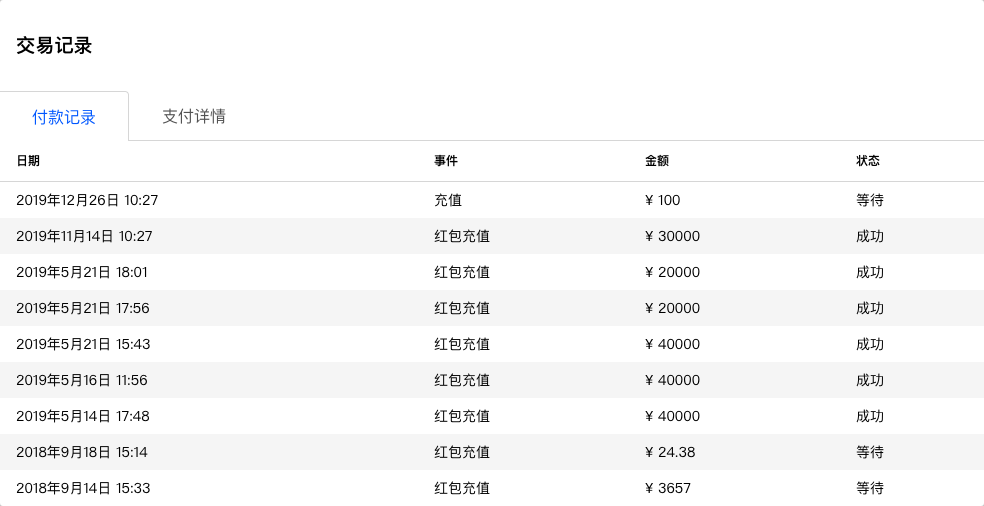The image size is (984, 506).
Task: Select the 2019年5月21日 18:01 transaction row
Action: tap(492, 272)
